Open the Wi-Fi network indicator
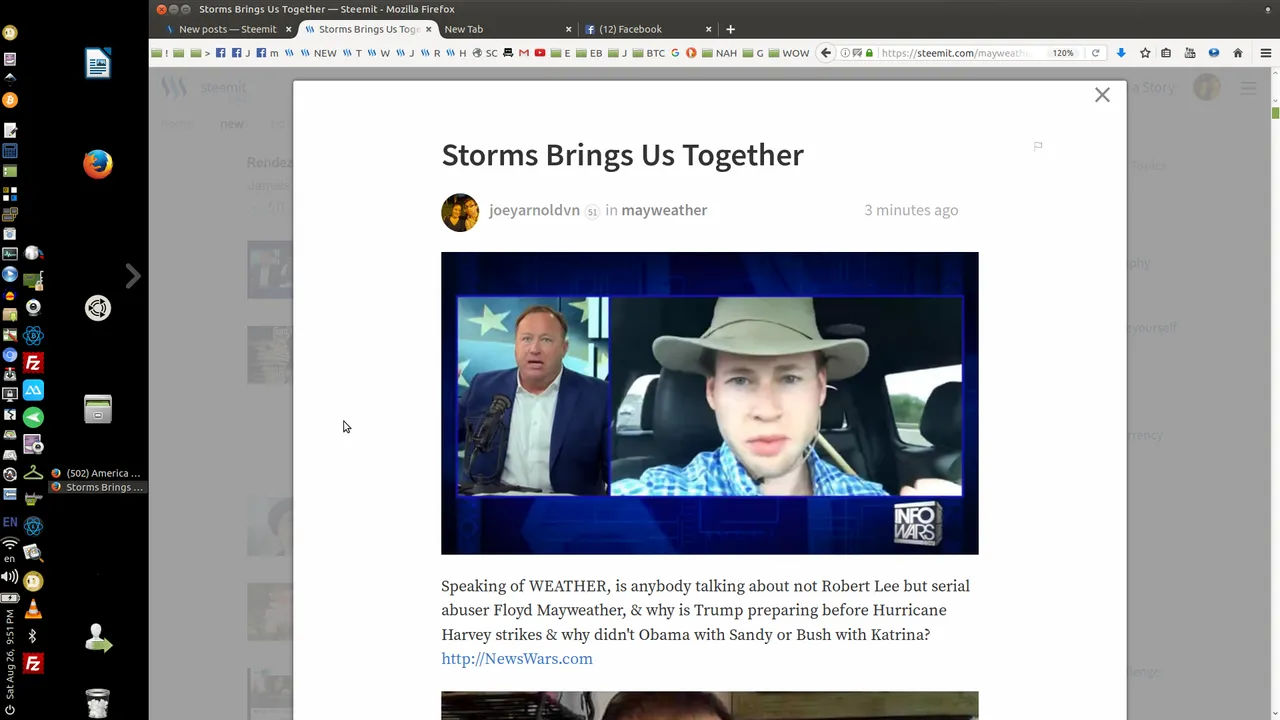Screen dimensions: 1280x720 tap(10, 545)
